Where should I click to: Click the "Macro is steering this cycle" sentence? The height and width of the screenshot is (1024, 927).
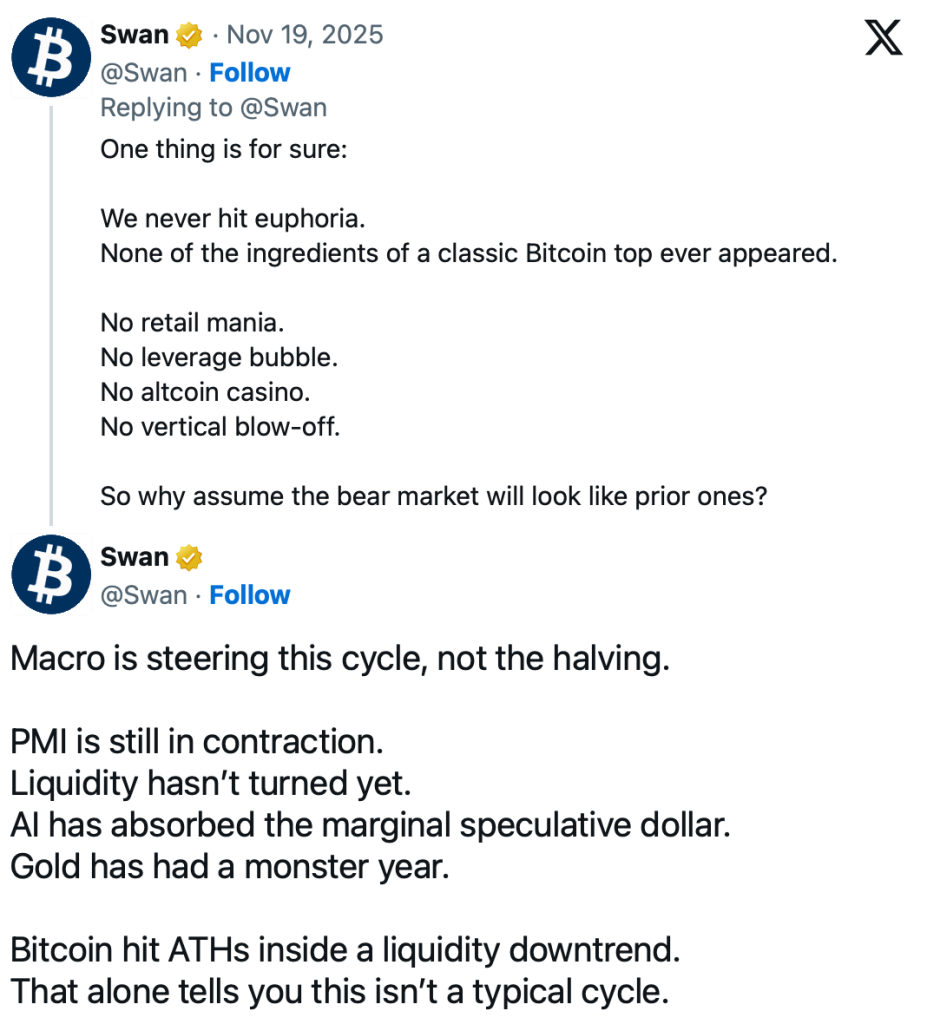pos(339,660)
